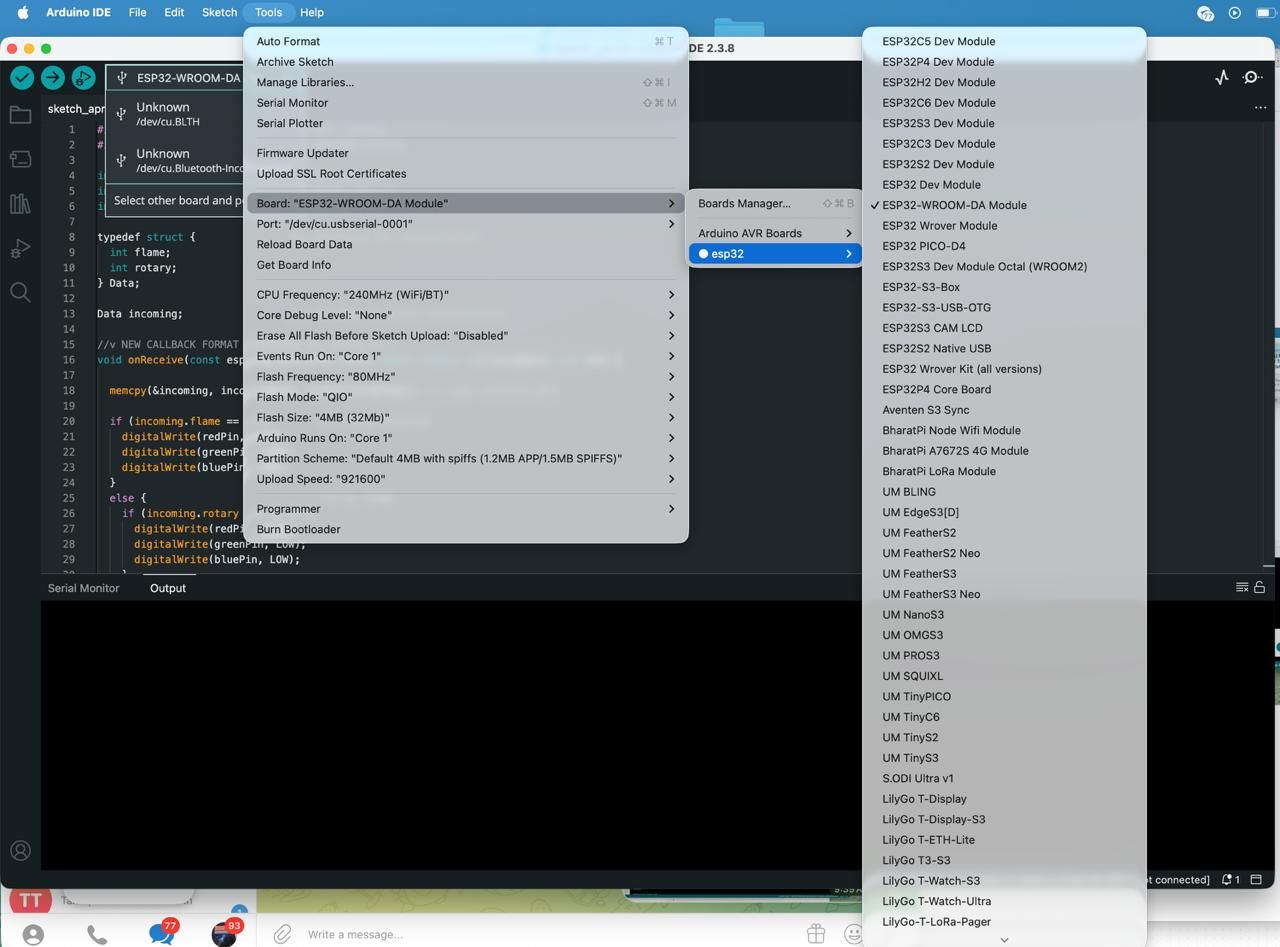
Task: Select the checked ESP32-WROOM-DA Module board
Action: 954,205
